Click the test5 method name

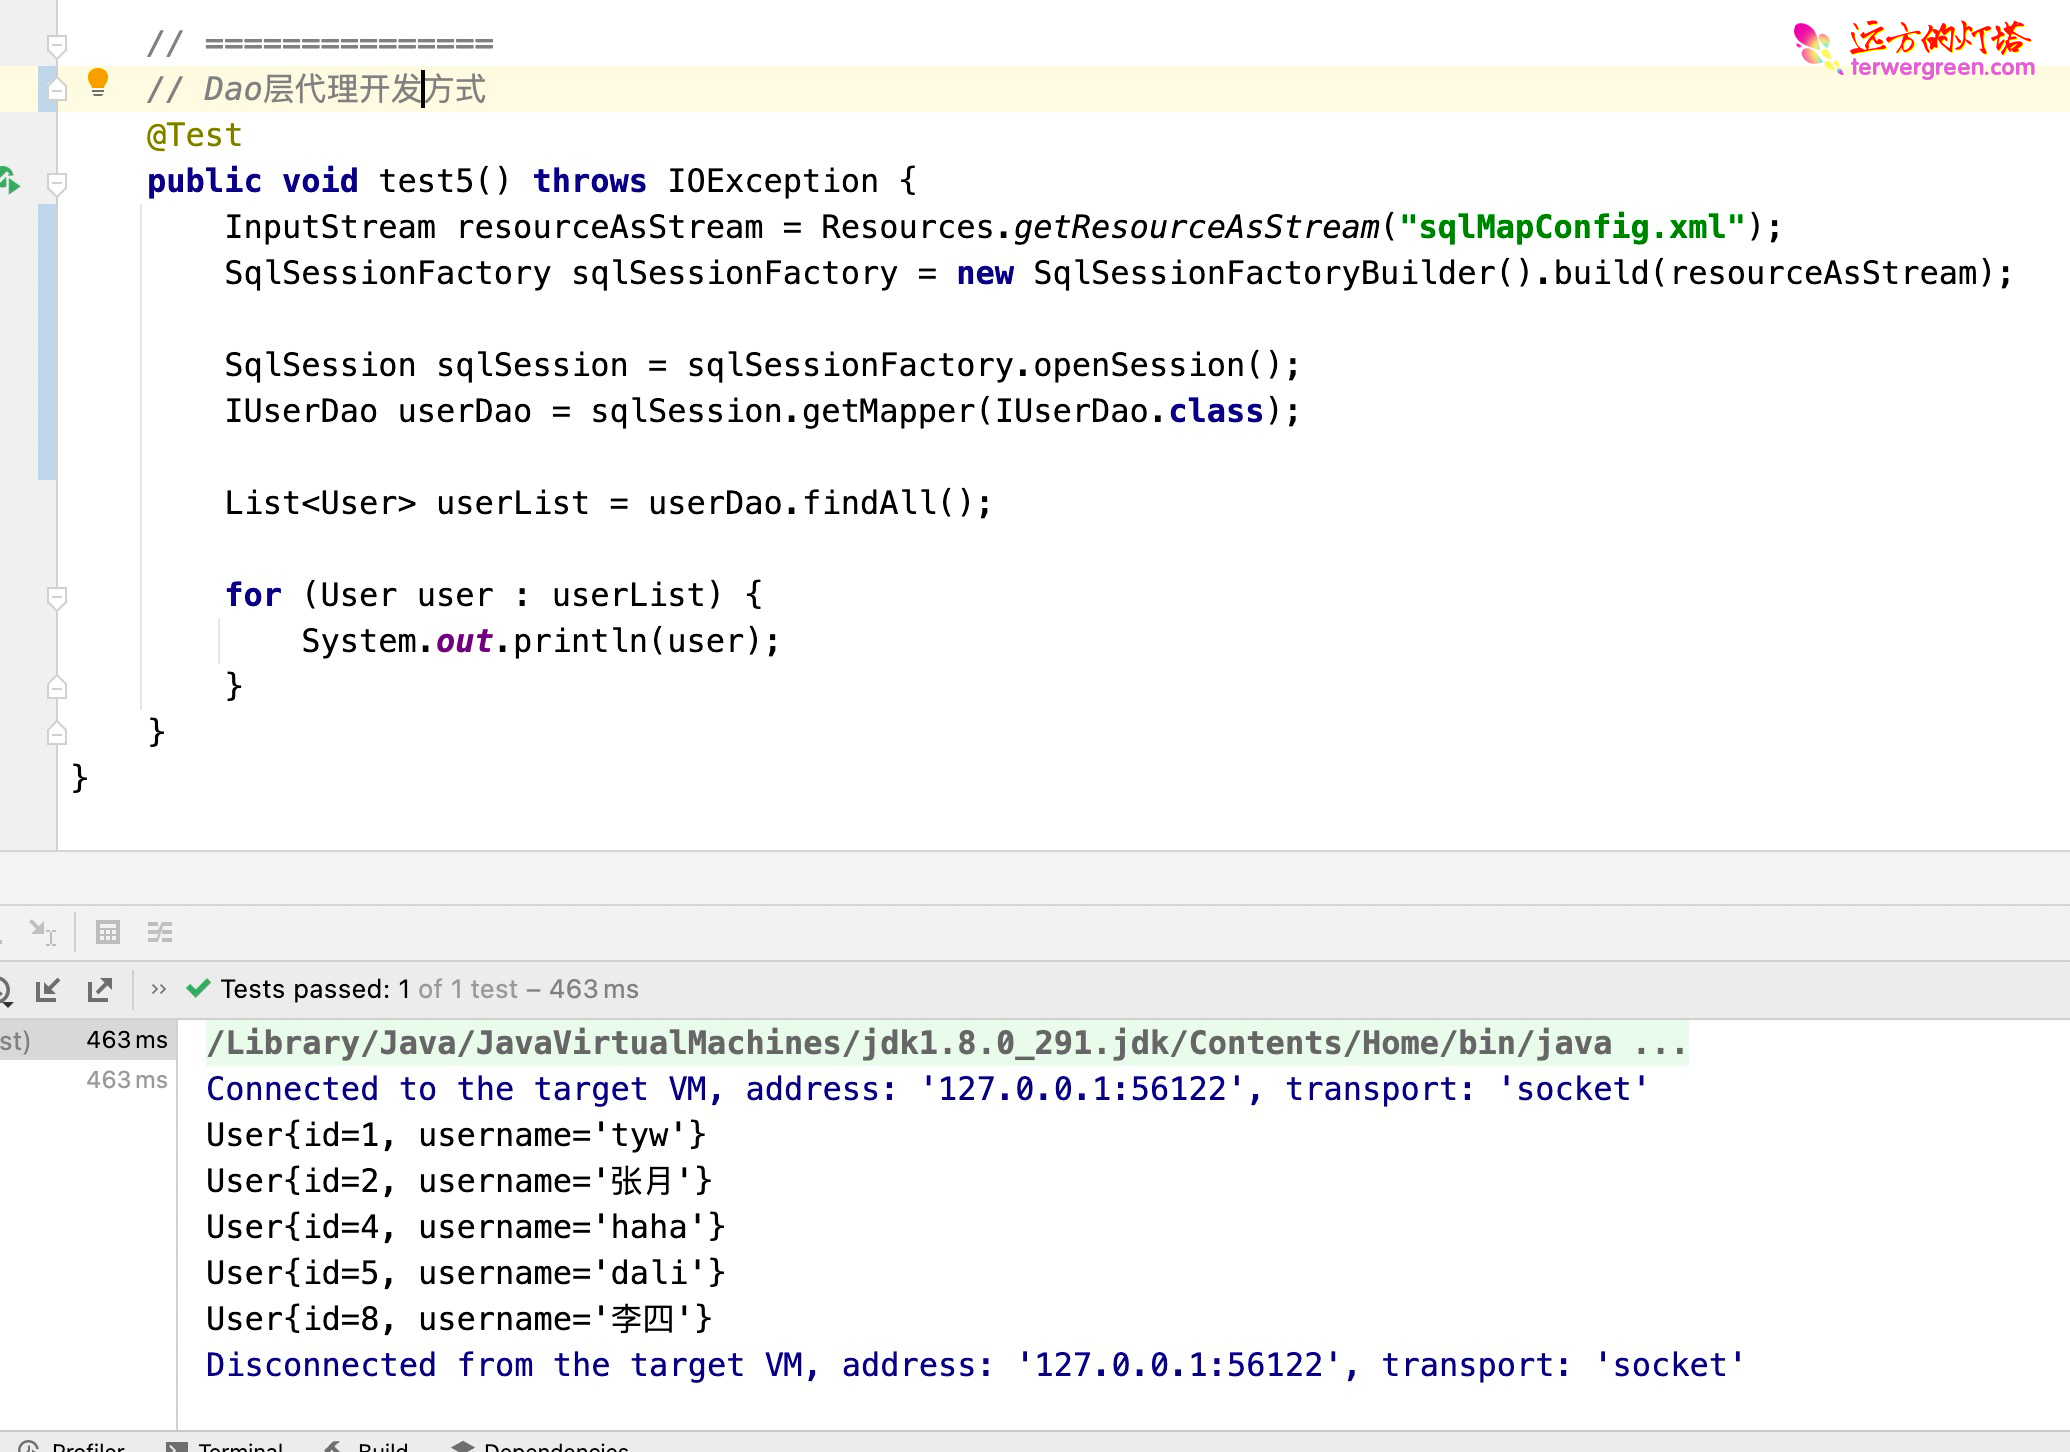click(x=426, y=181)
